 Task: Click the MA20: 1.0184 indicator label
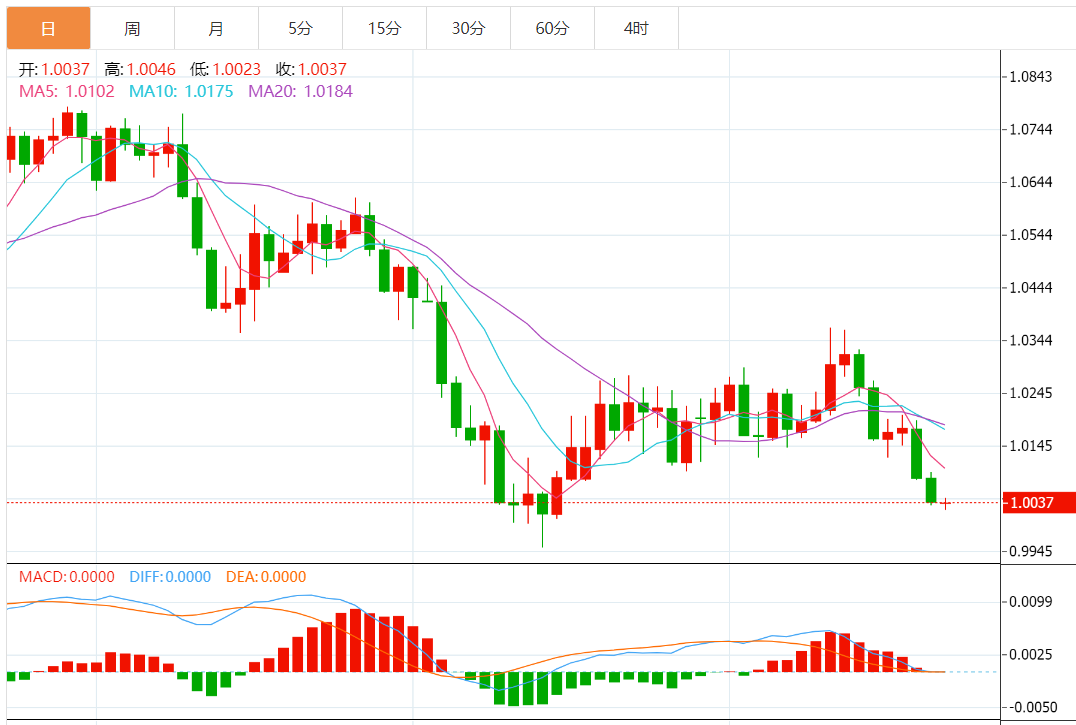click(301, 91)
